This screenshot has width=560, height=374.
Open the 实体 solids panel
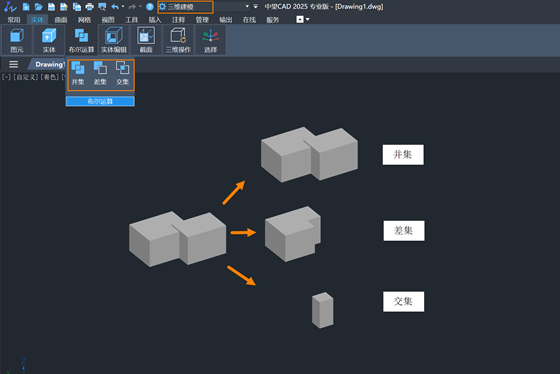[49, 40]
